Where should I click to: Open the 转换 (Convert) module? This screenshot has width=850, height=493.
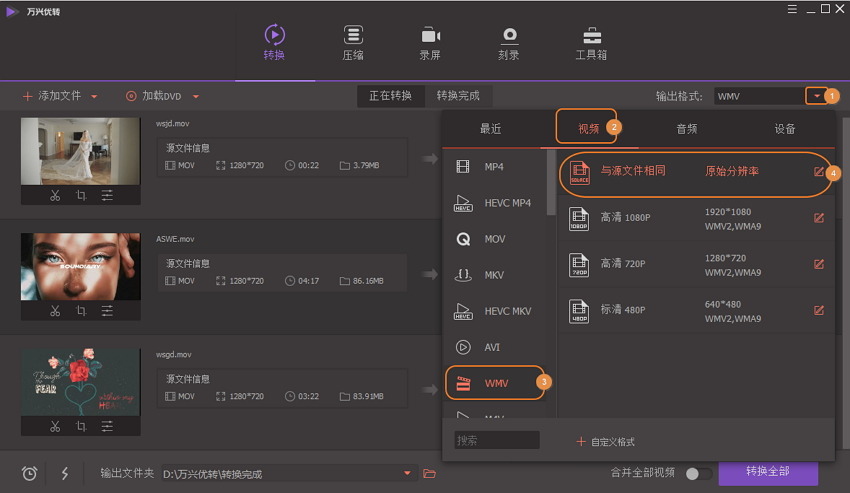[274, 42]
